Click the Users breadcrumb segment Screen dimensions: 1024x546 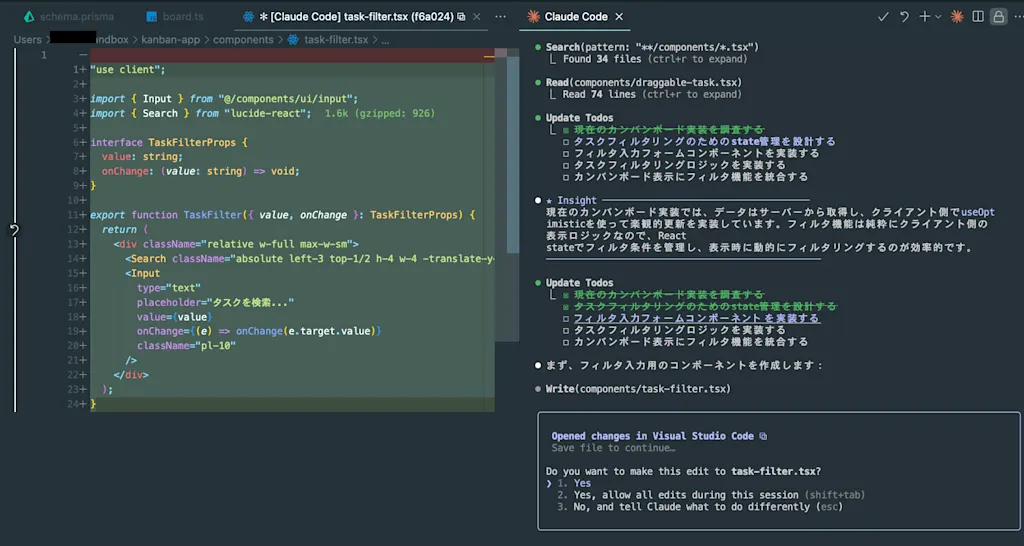click(27, 40)
